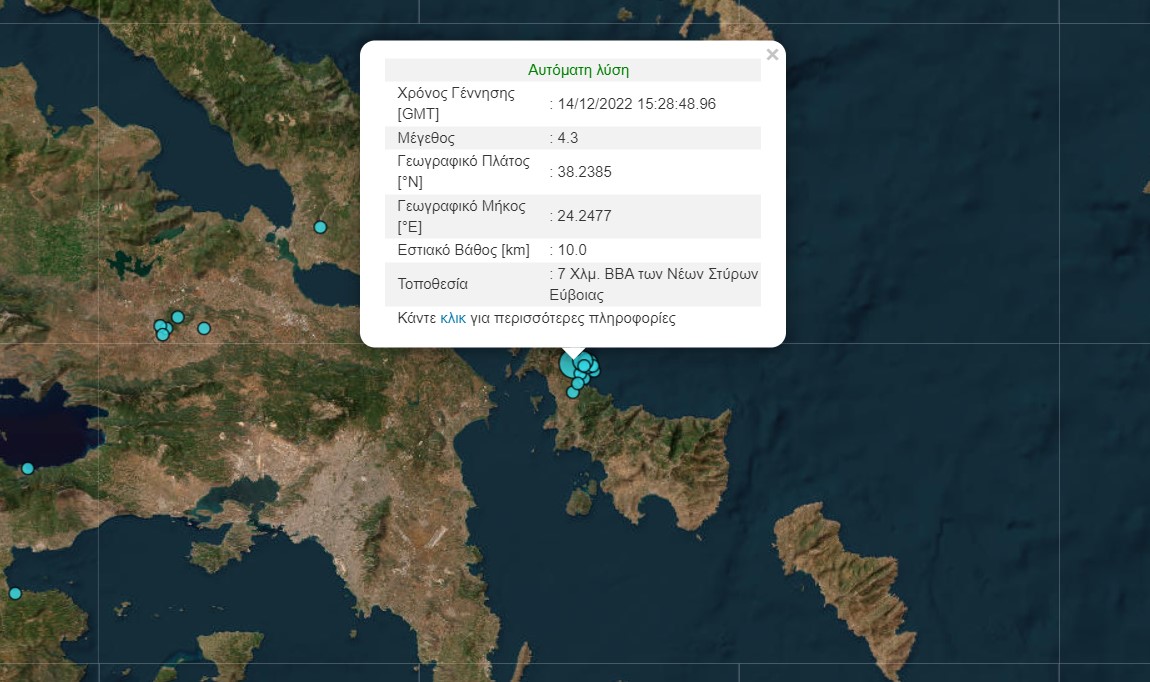Click the isolated earthquake marker left of the popup
This screenshot has height=682, width=1150.
click(x=320, y=227)
